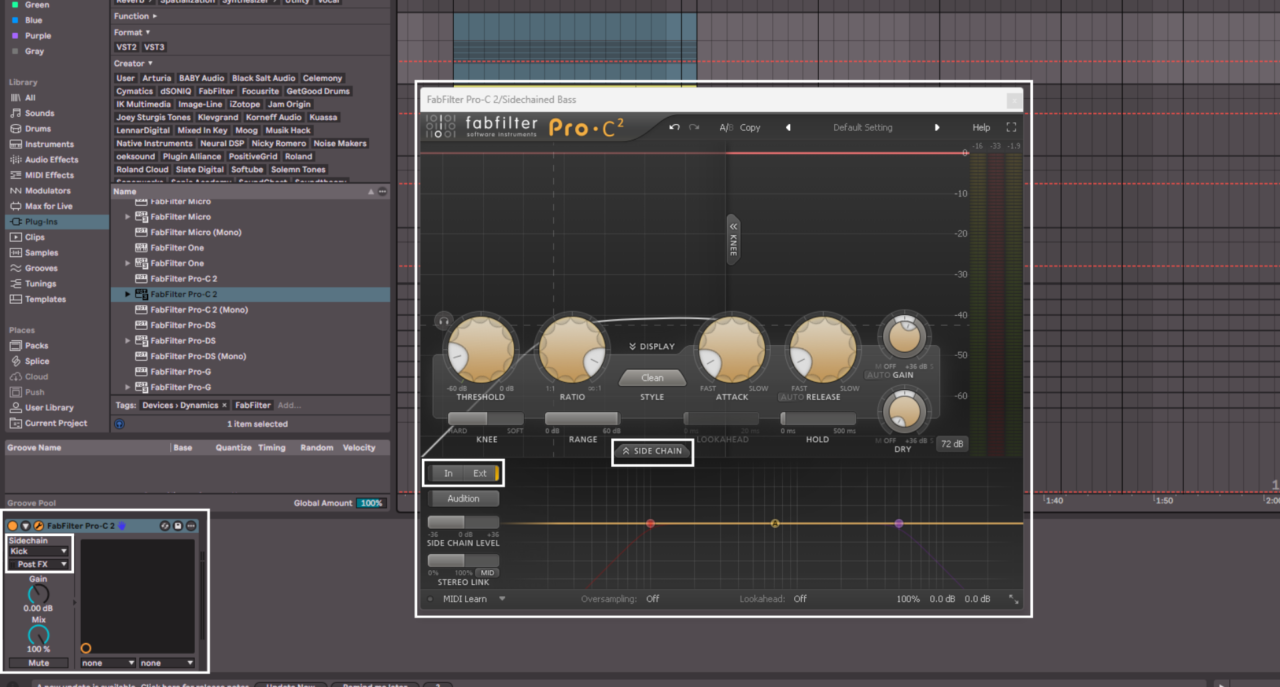The width and height of the screenshot is (1280, 687).
Task: Click the Attack knob
Action: (732, 349)
